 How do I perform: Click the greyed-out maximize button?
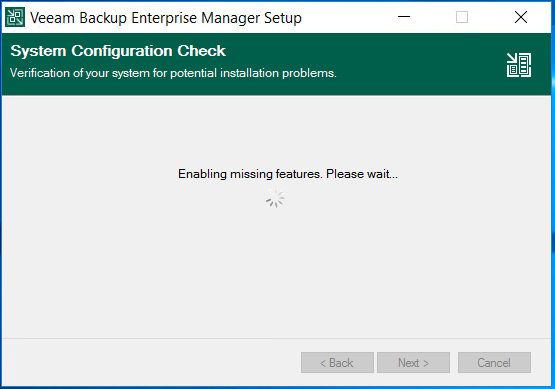point(462,17)
